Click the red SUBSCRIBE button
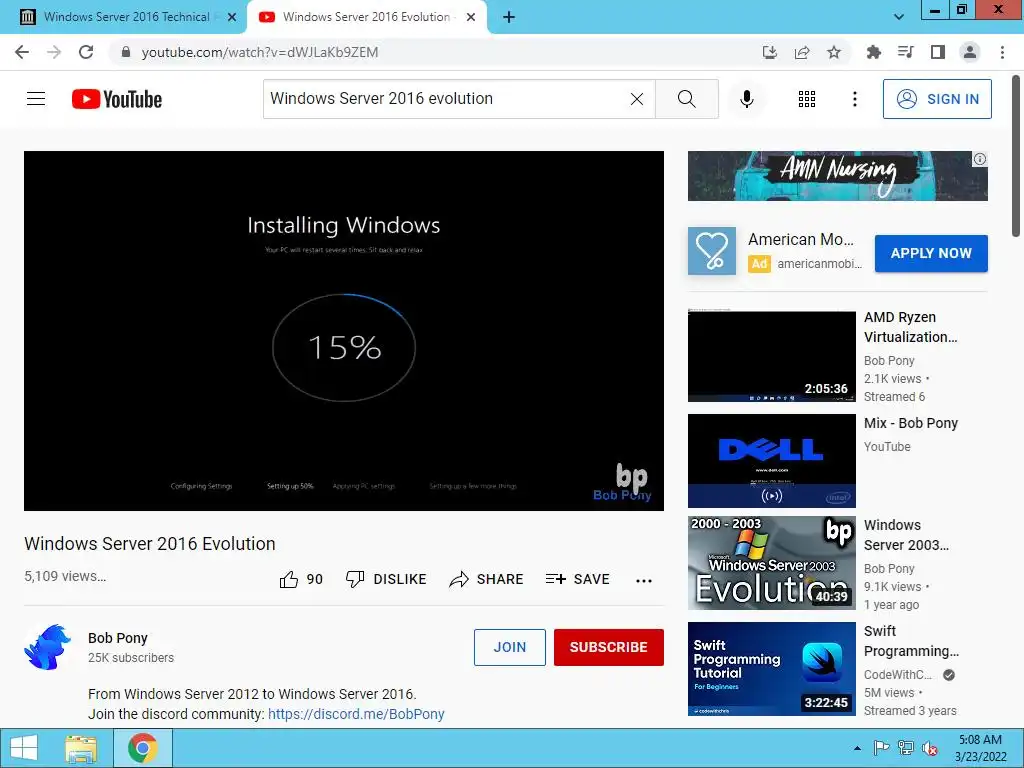Viewport: 1024px width, 768px height. pyautogui.click(x=609, y=647)
